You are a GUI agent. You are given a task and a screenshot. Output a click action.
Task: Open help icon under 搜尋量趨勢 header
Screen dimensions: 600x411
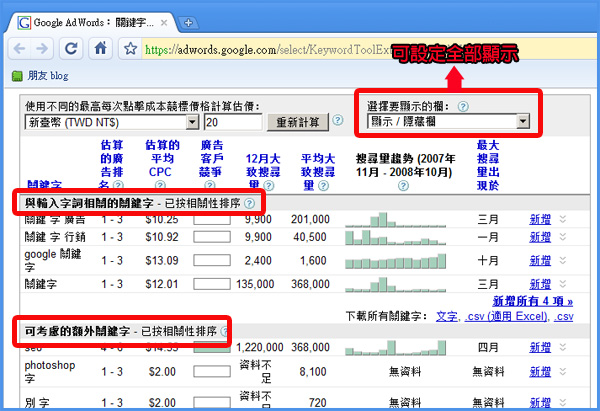(403, 186)
